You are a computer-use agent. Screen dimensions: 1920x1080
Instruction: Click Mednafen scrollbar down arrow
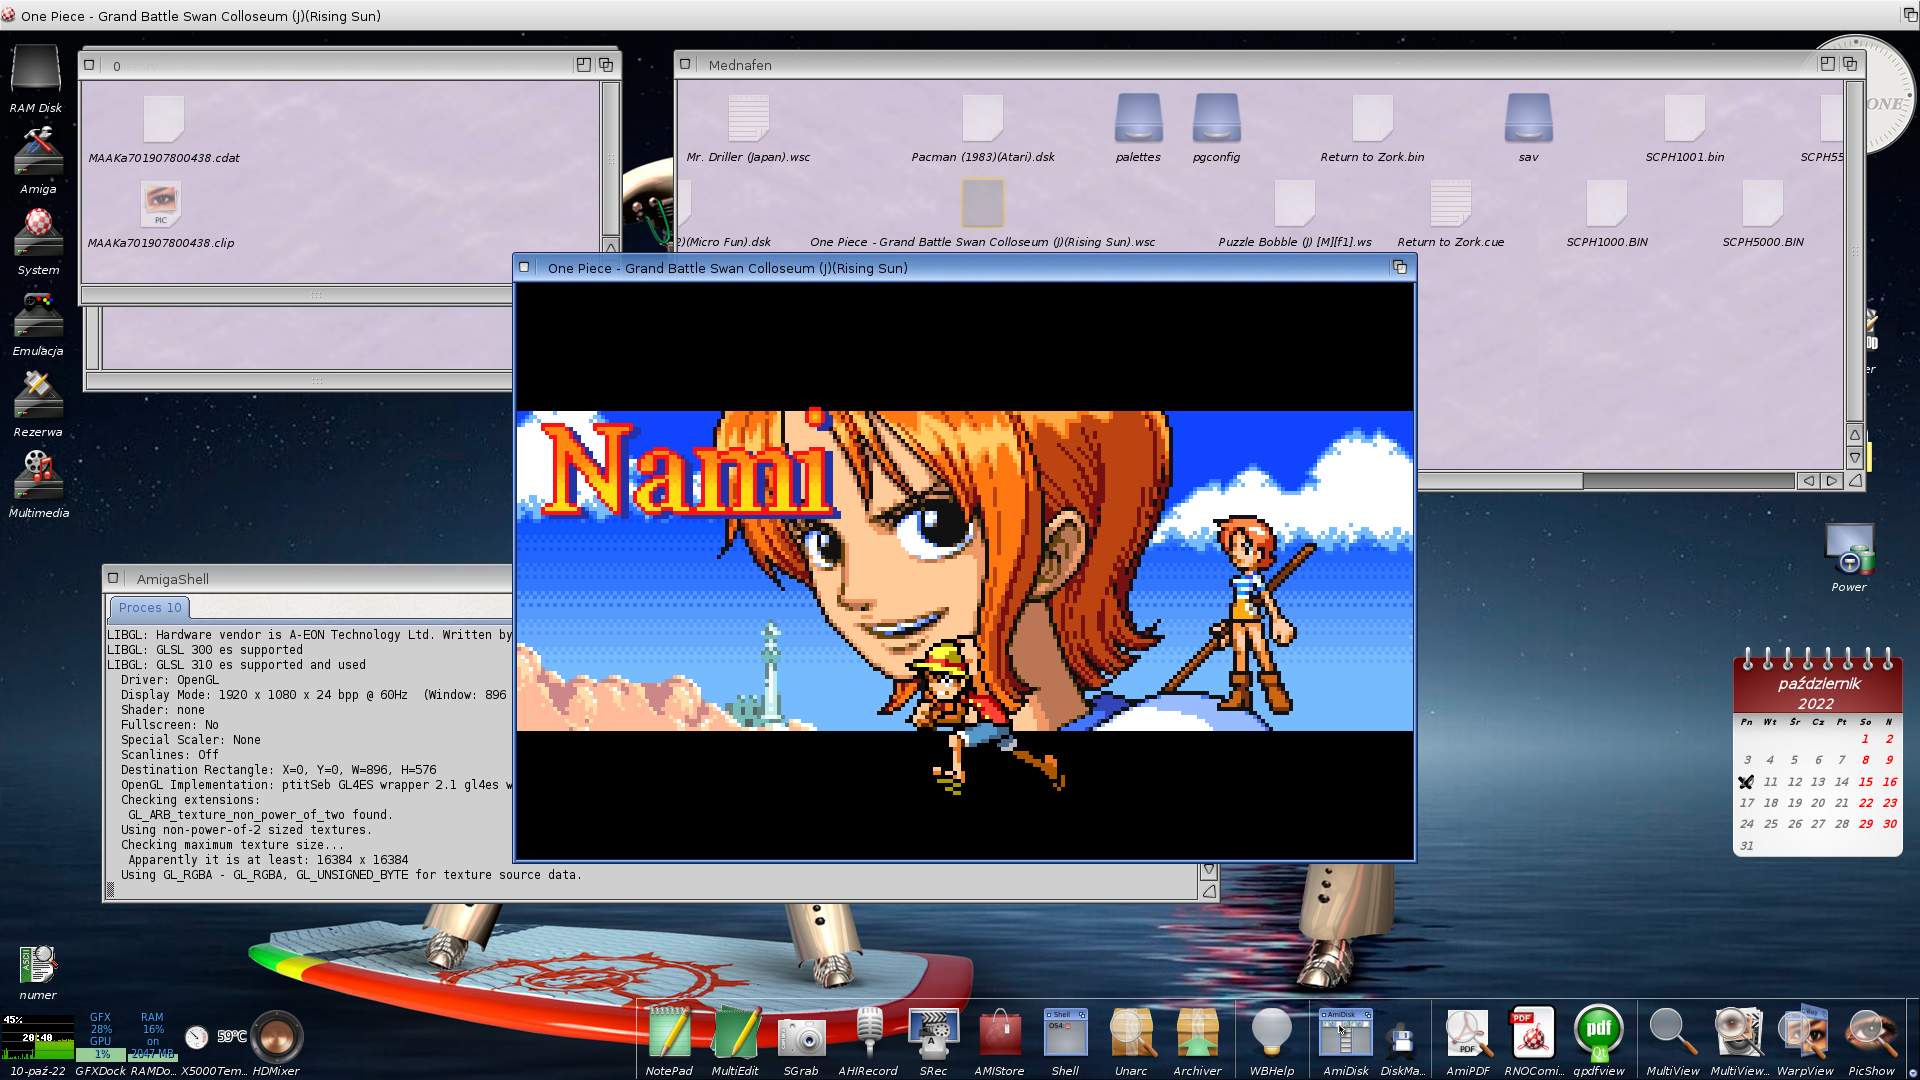point(1854,458)
